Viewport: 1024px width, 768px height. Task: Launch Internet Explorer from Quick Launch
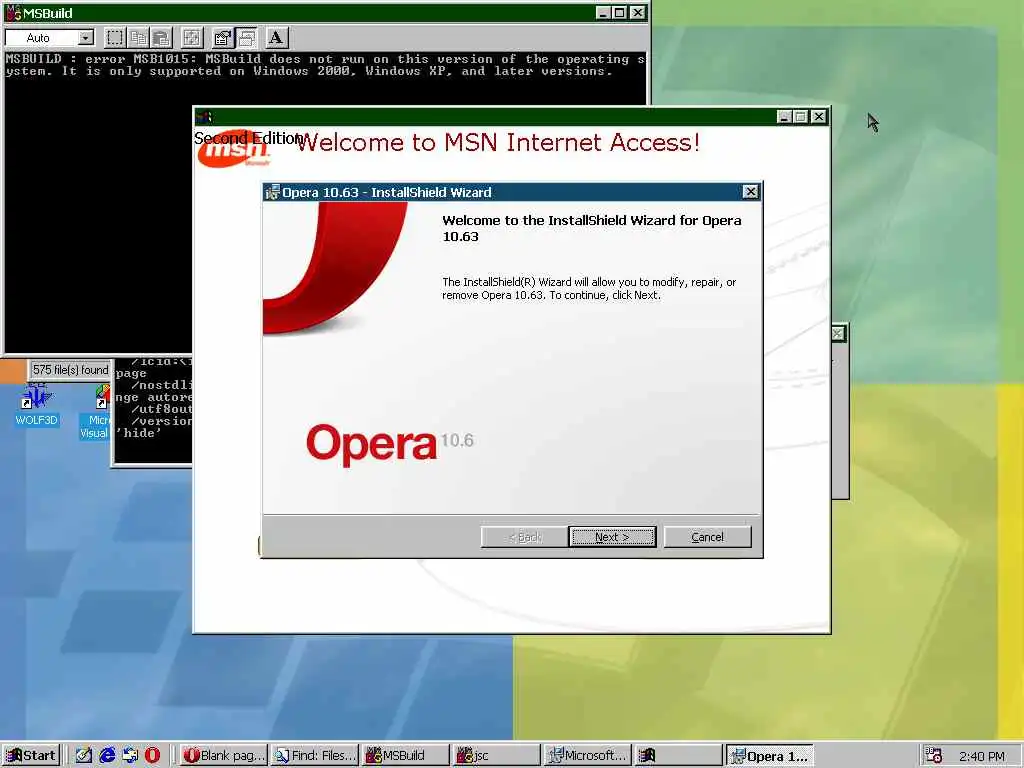[107, 756]
